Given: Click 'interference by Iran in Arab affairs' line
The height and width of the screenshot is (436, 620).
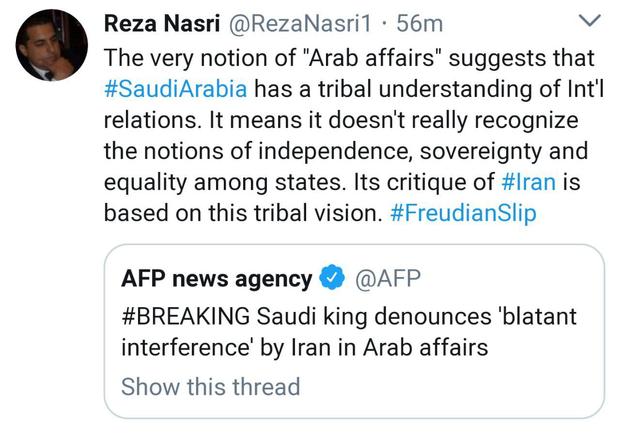Looking at the screenshot, I should [304, 347].
